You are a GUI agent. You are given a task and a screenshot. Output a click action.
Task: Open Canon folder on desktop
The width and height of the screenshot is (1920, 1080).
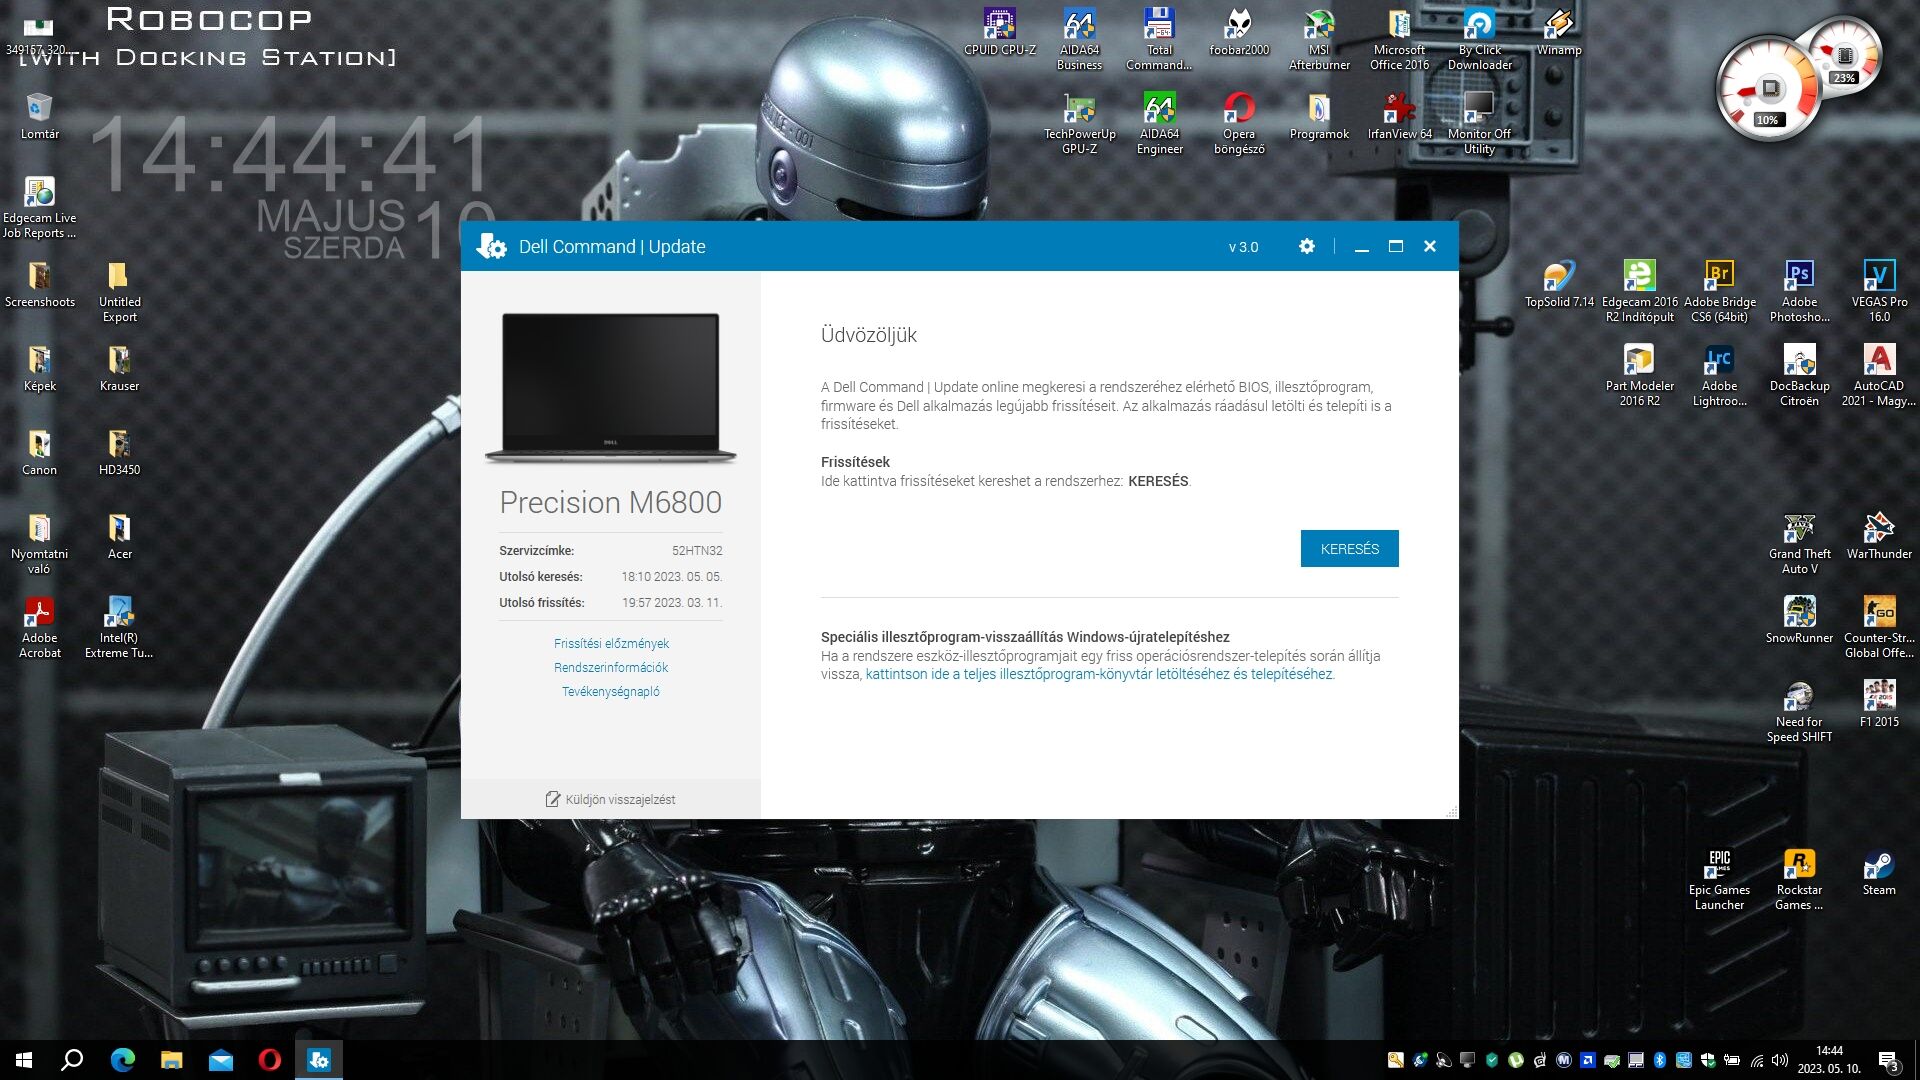(39, 452)
